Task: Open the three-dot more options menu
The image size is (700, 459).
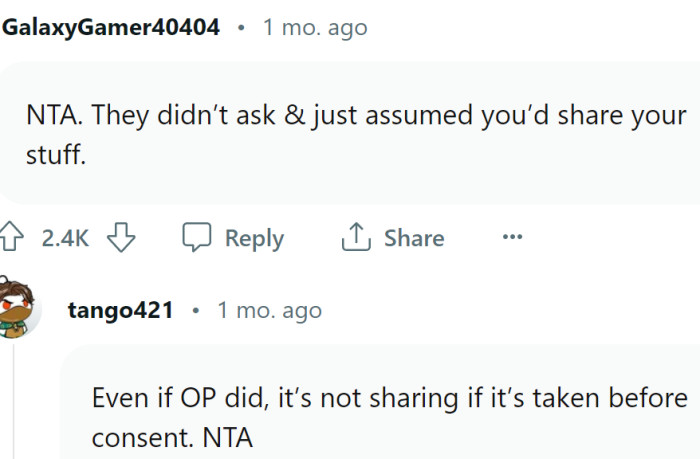Action: pyautogui.click(x=512, y=238)
